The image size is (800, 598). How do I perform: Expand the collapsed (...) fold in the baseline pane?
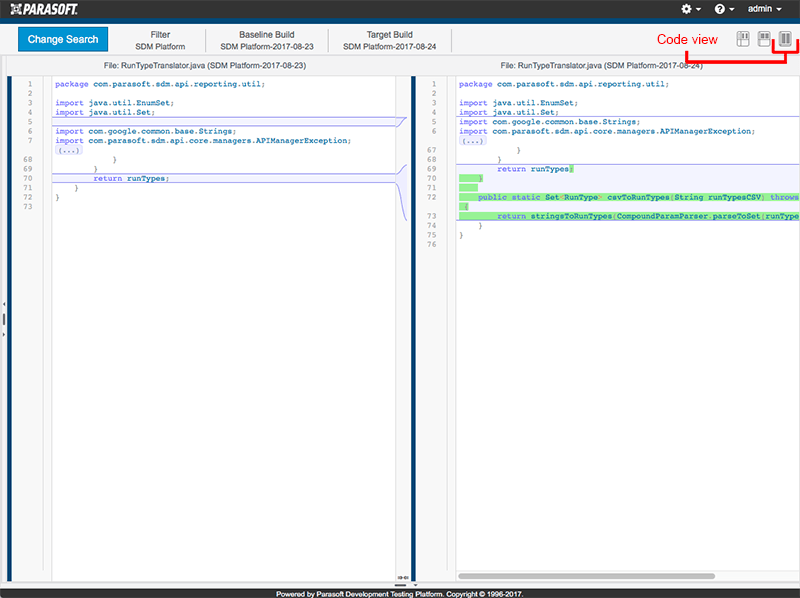pyautogui.click(x=68, y=151)
